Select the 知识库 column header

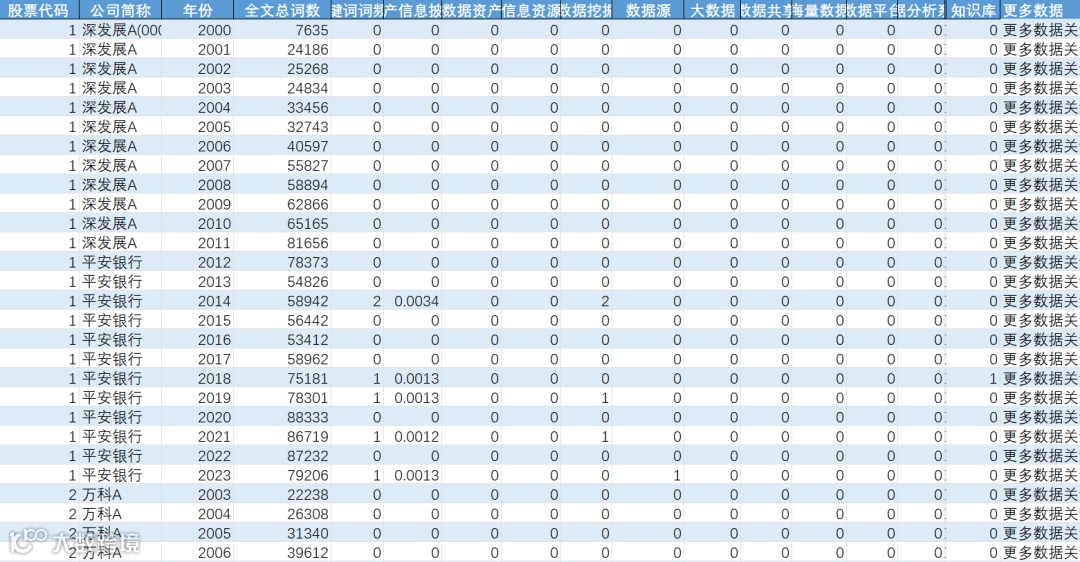point(973,10)
